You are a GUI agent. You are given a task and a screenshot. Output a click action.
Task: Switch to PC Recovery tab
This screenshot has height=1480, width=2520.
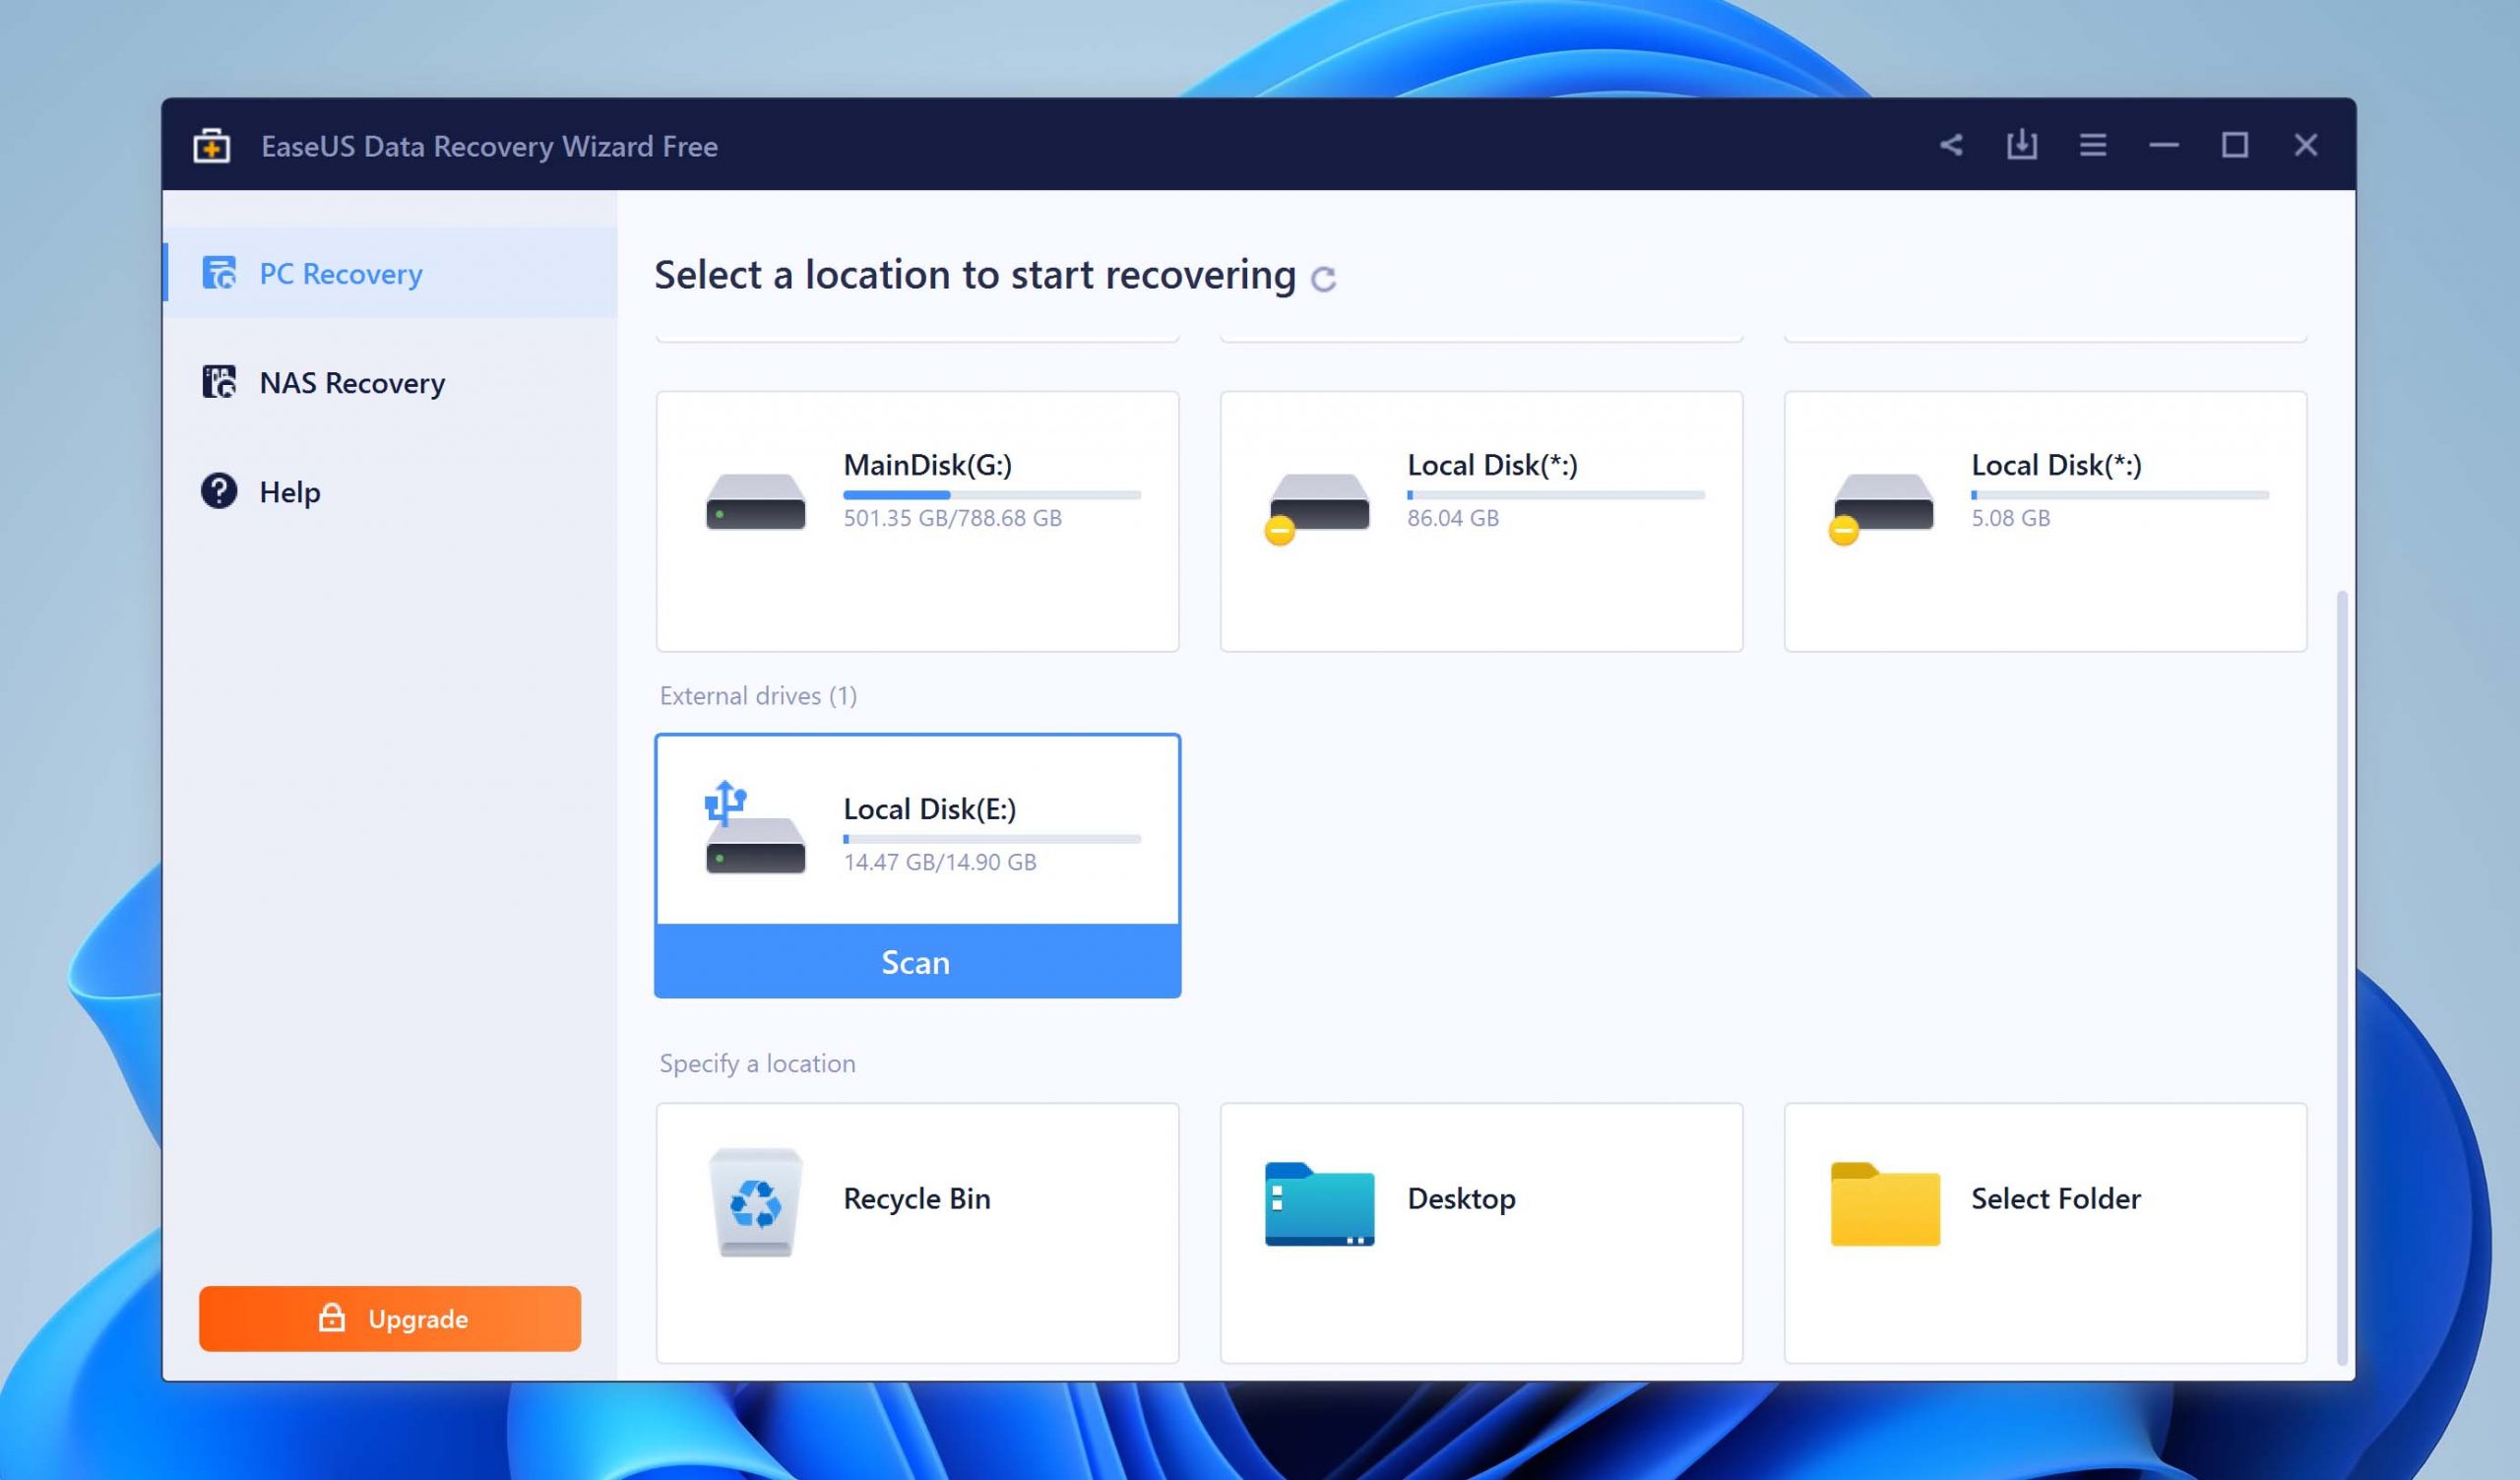(390, 273)
